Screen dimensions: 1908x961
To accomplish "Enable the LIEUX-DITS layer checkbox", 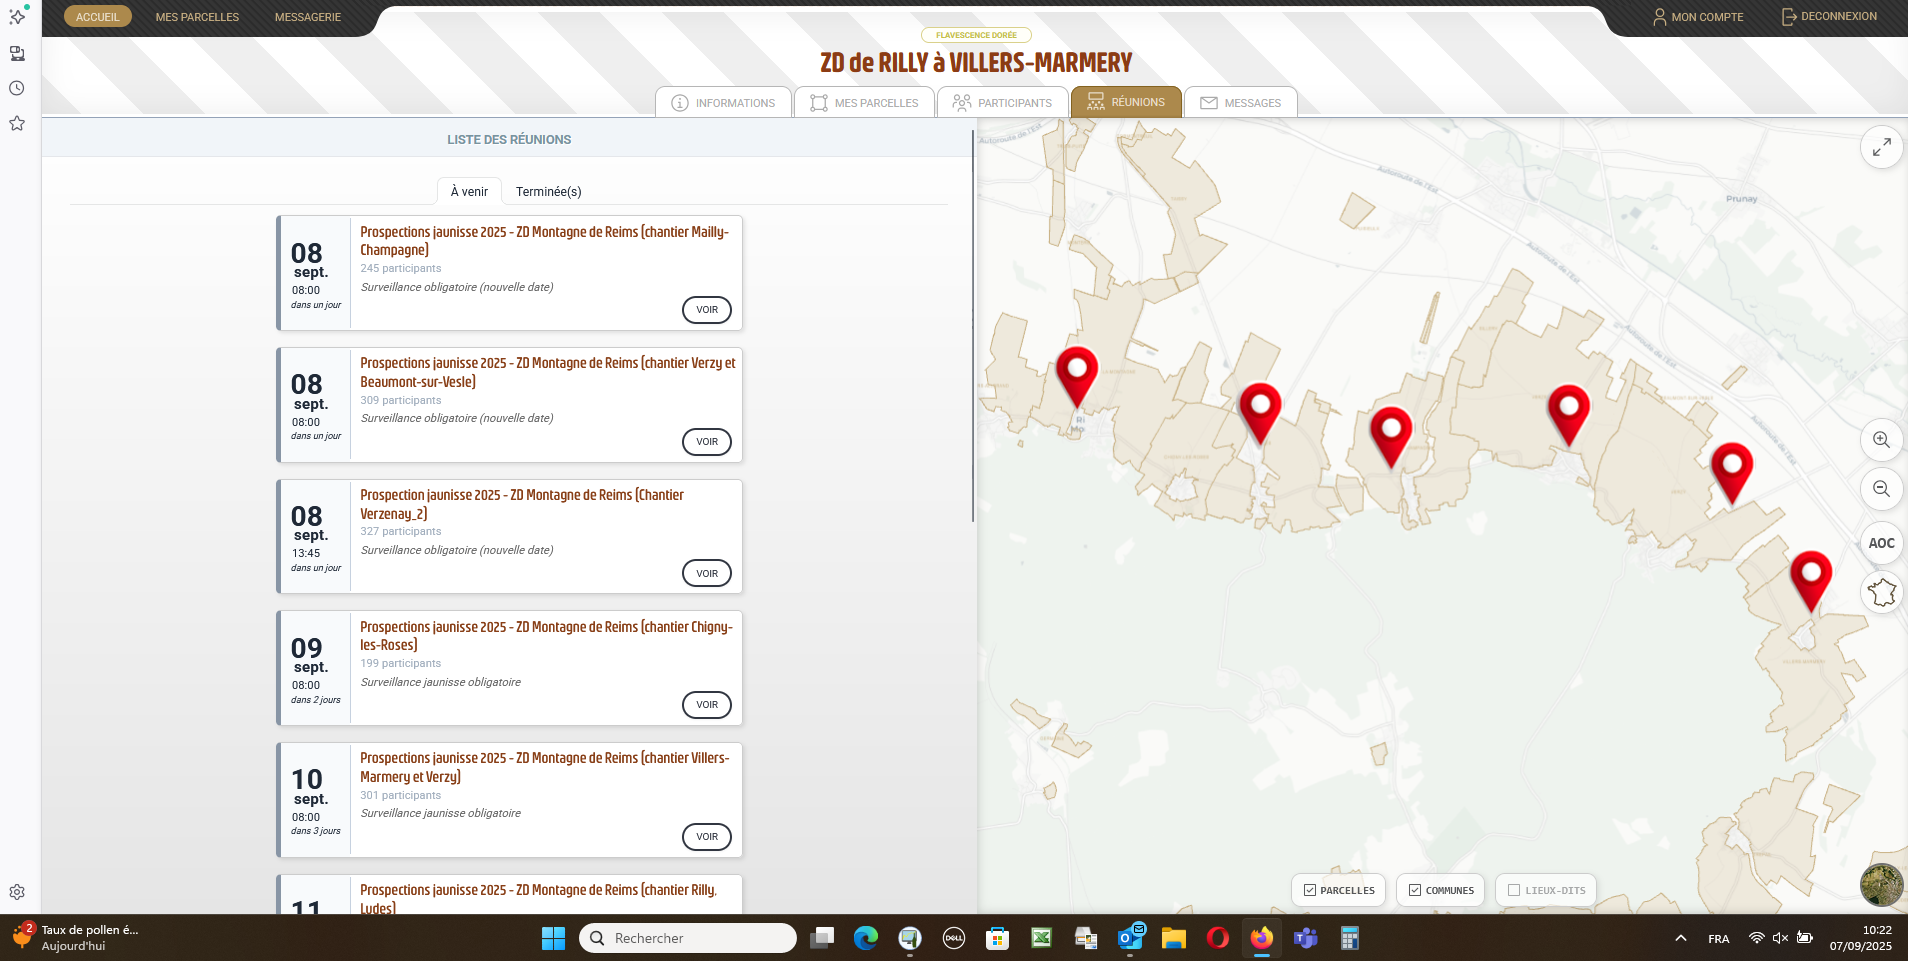I will point(1514,890).
